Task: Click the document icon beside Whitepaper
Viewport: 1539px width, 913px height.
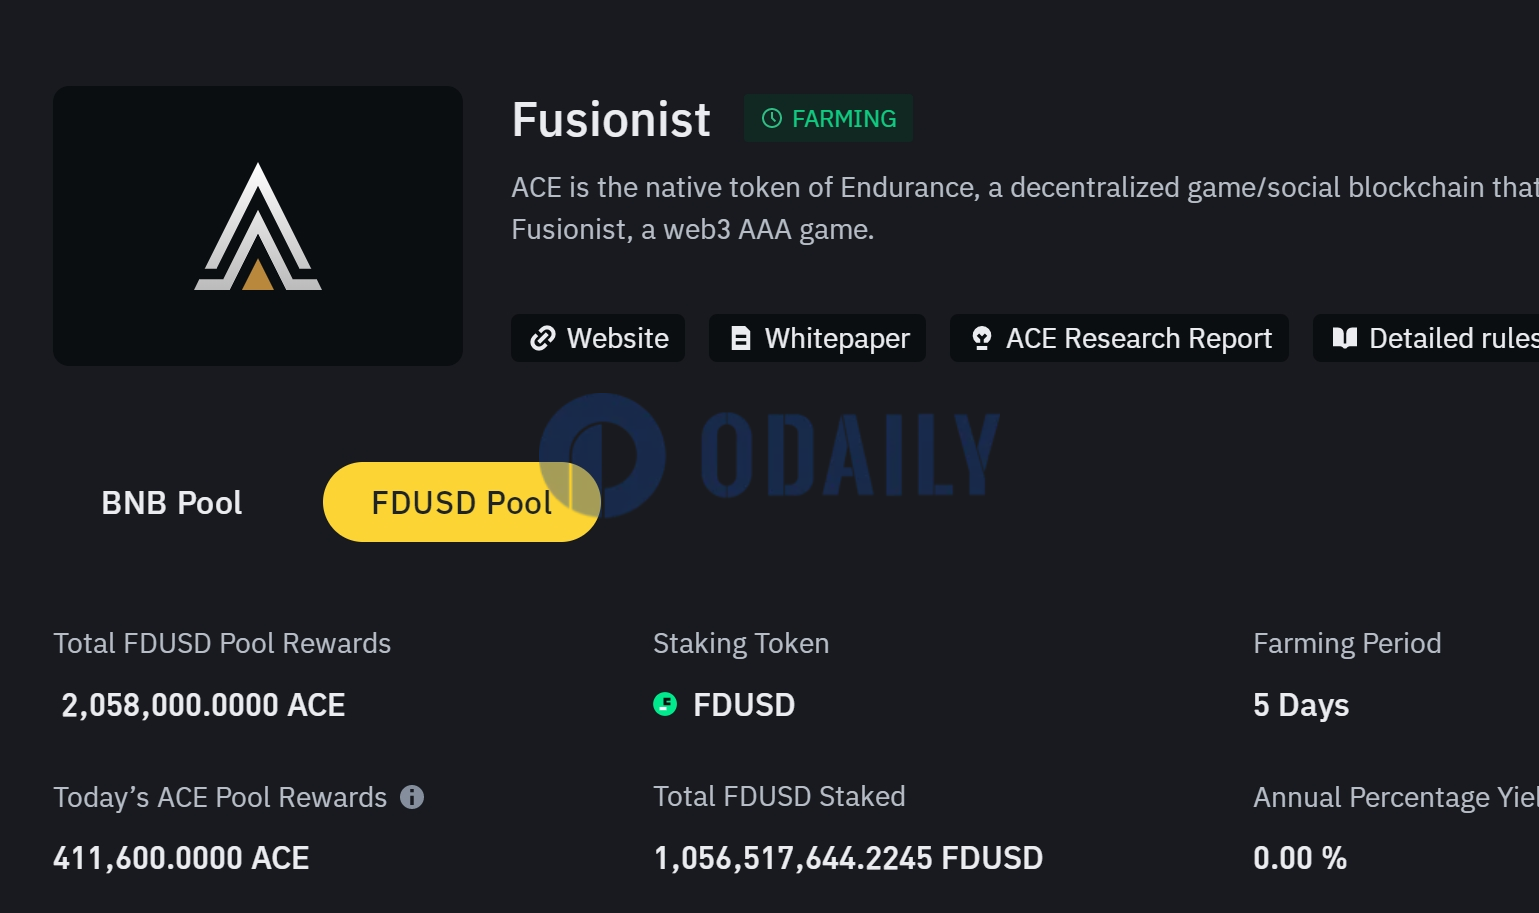Action: (740, 339)
